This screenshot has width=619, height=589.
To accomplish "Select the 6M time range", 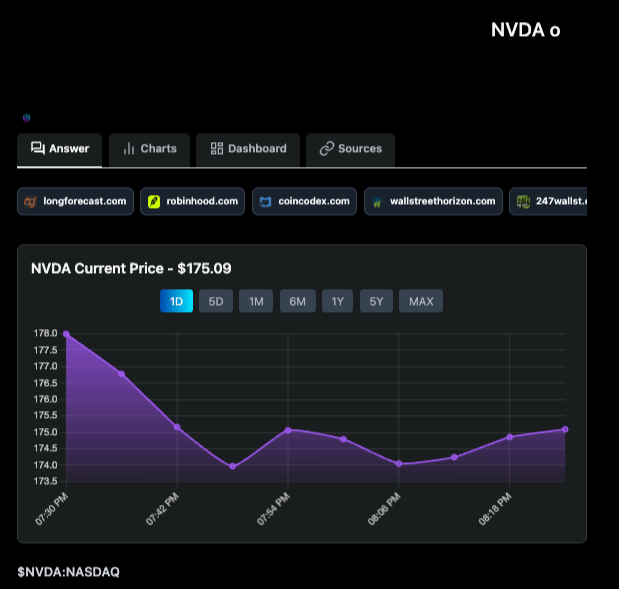I will click(298, 301).
